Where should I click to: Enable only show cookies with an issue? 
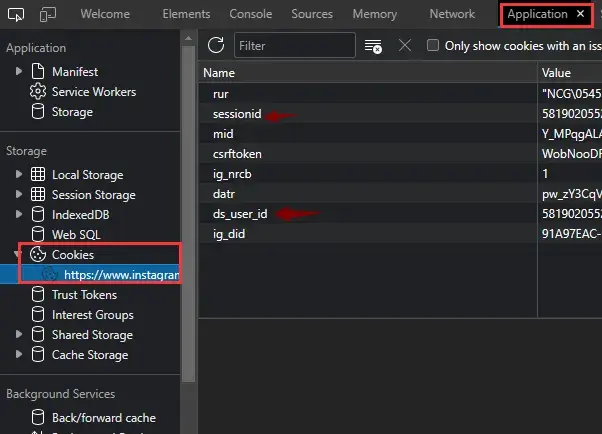point(433,45)
